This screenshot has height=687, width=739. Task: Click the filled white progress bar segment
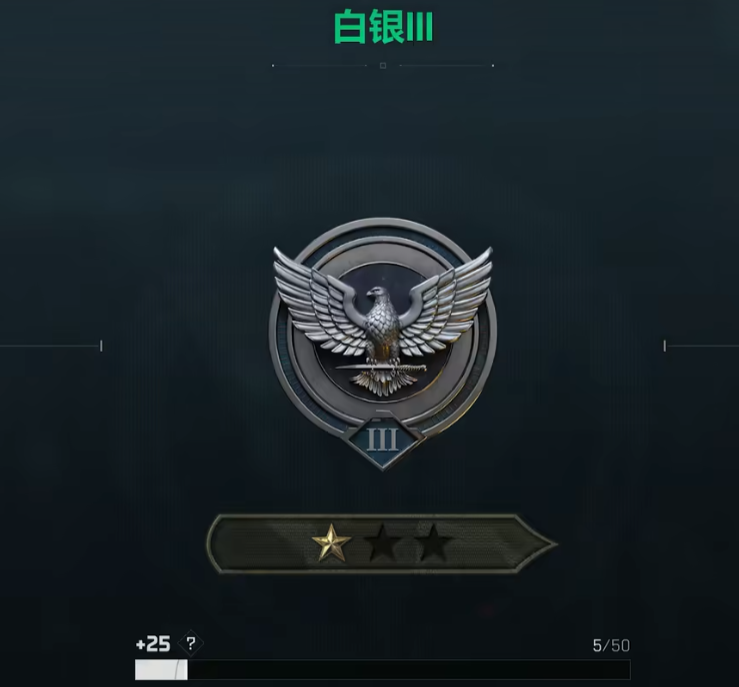pyautogui.click(x=161, y=670)
